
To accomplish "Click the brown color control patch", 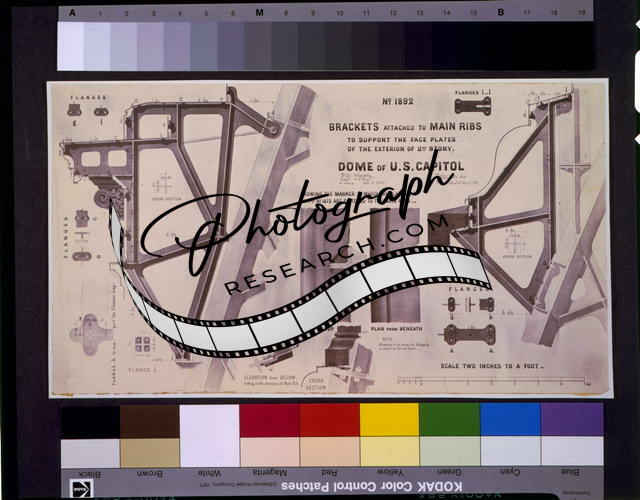I will [x=149, y=420].
